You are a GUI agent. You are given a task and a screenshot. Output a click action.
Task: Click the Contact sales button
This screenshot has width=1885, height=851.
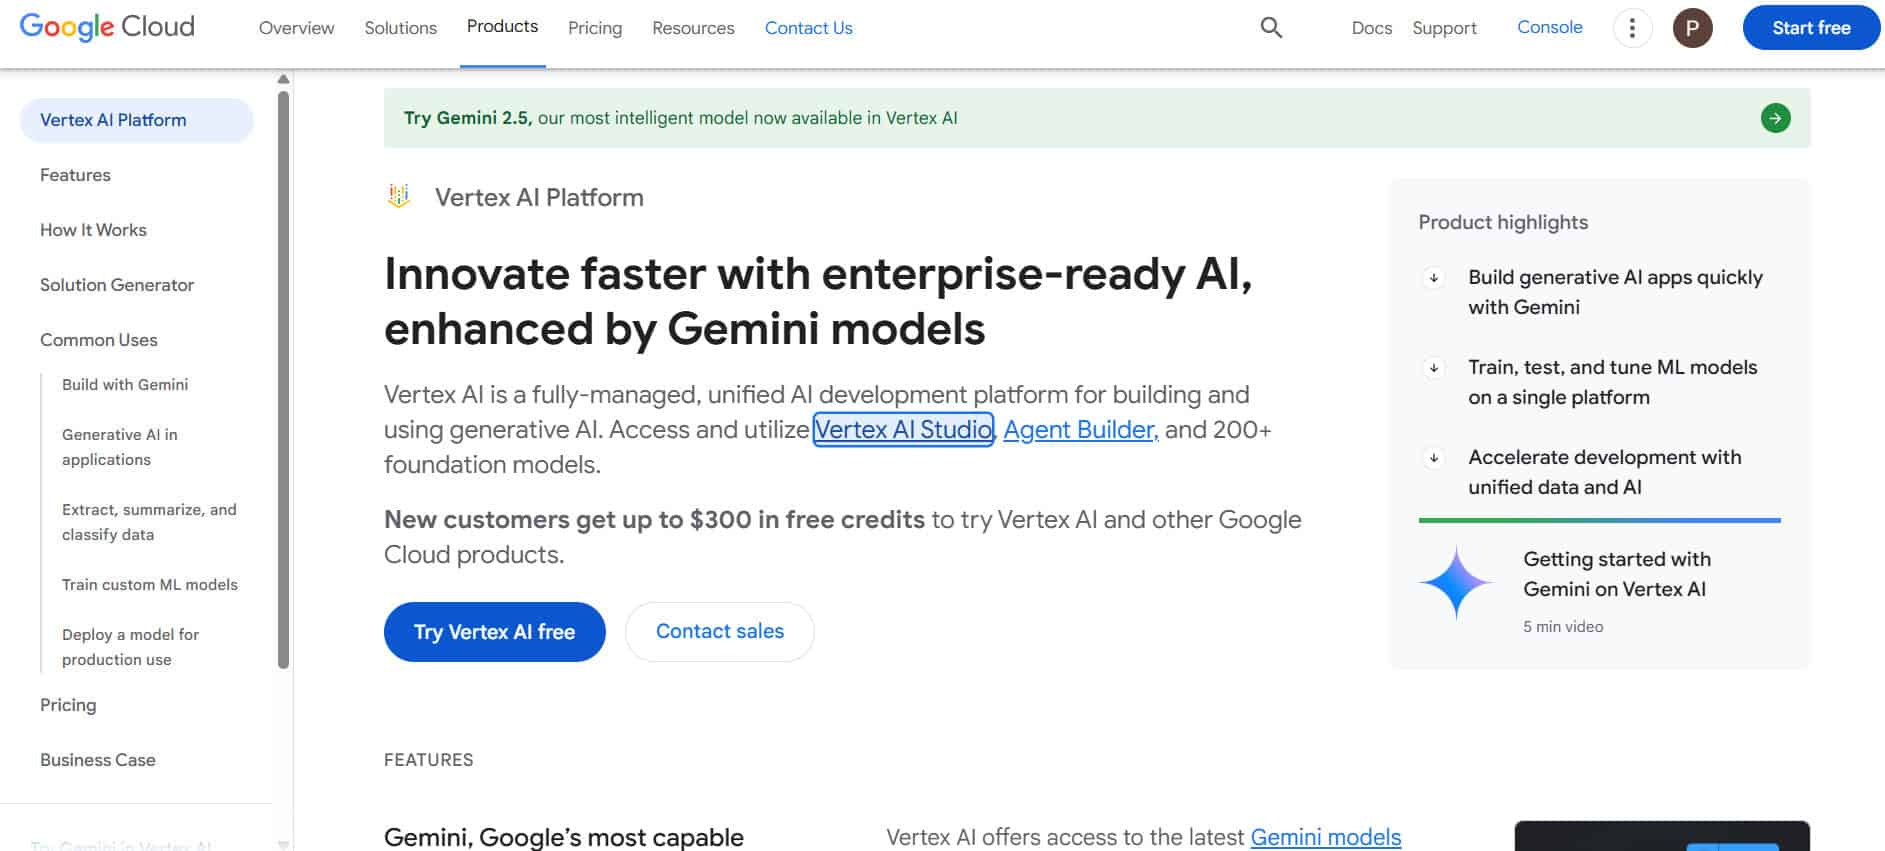click(x=719, y=632)
